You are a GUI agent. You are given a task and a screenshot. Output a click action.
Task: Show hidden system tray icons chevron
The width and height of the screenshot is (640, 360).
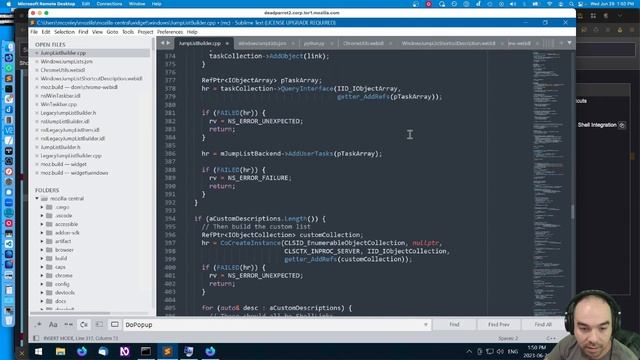point(469,351)
